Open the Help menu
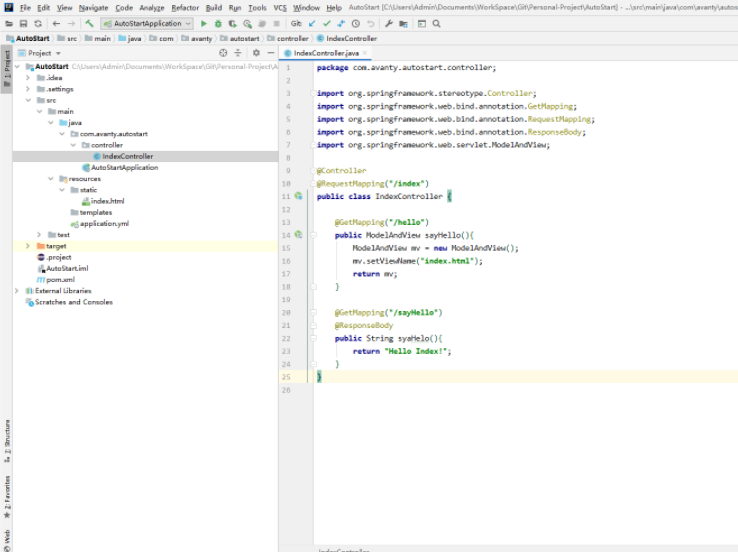 334,8
